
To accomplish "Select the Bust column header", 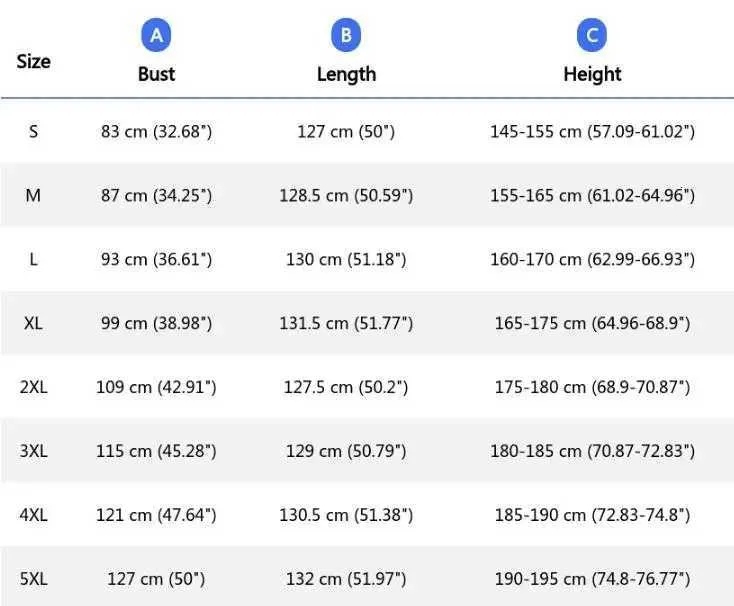I will point(156,74).
